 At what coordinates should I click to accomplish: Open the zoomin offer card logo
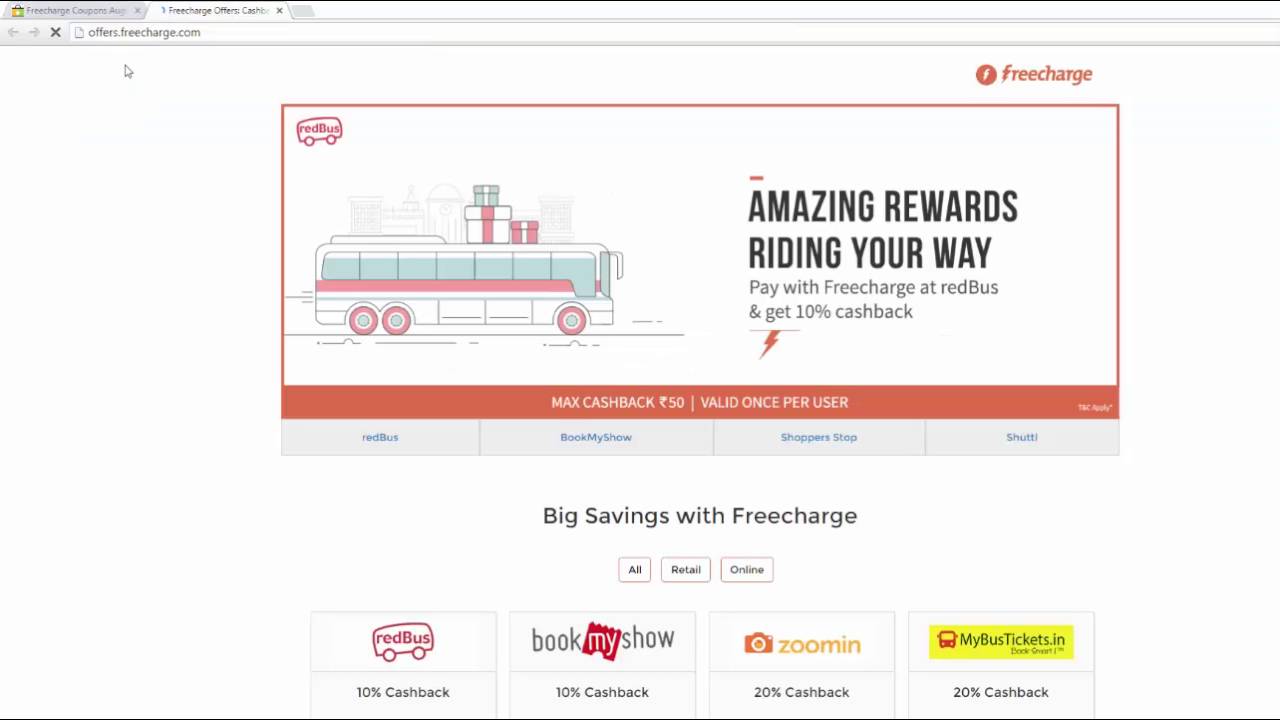click(802, 644)
